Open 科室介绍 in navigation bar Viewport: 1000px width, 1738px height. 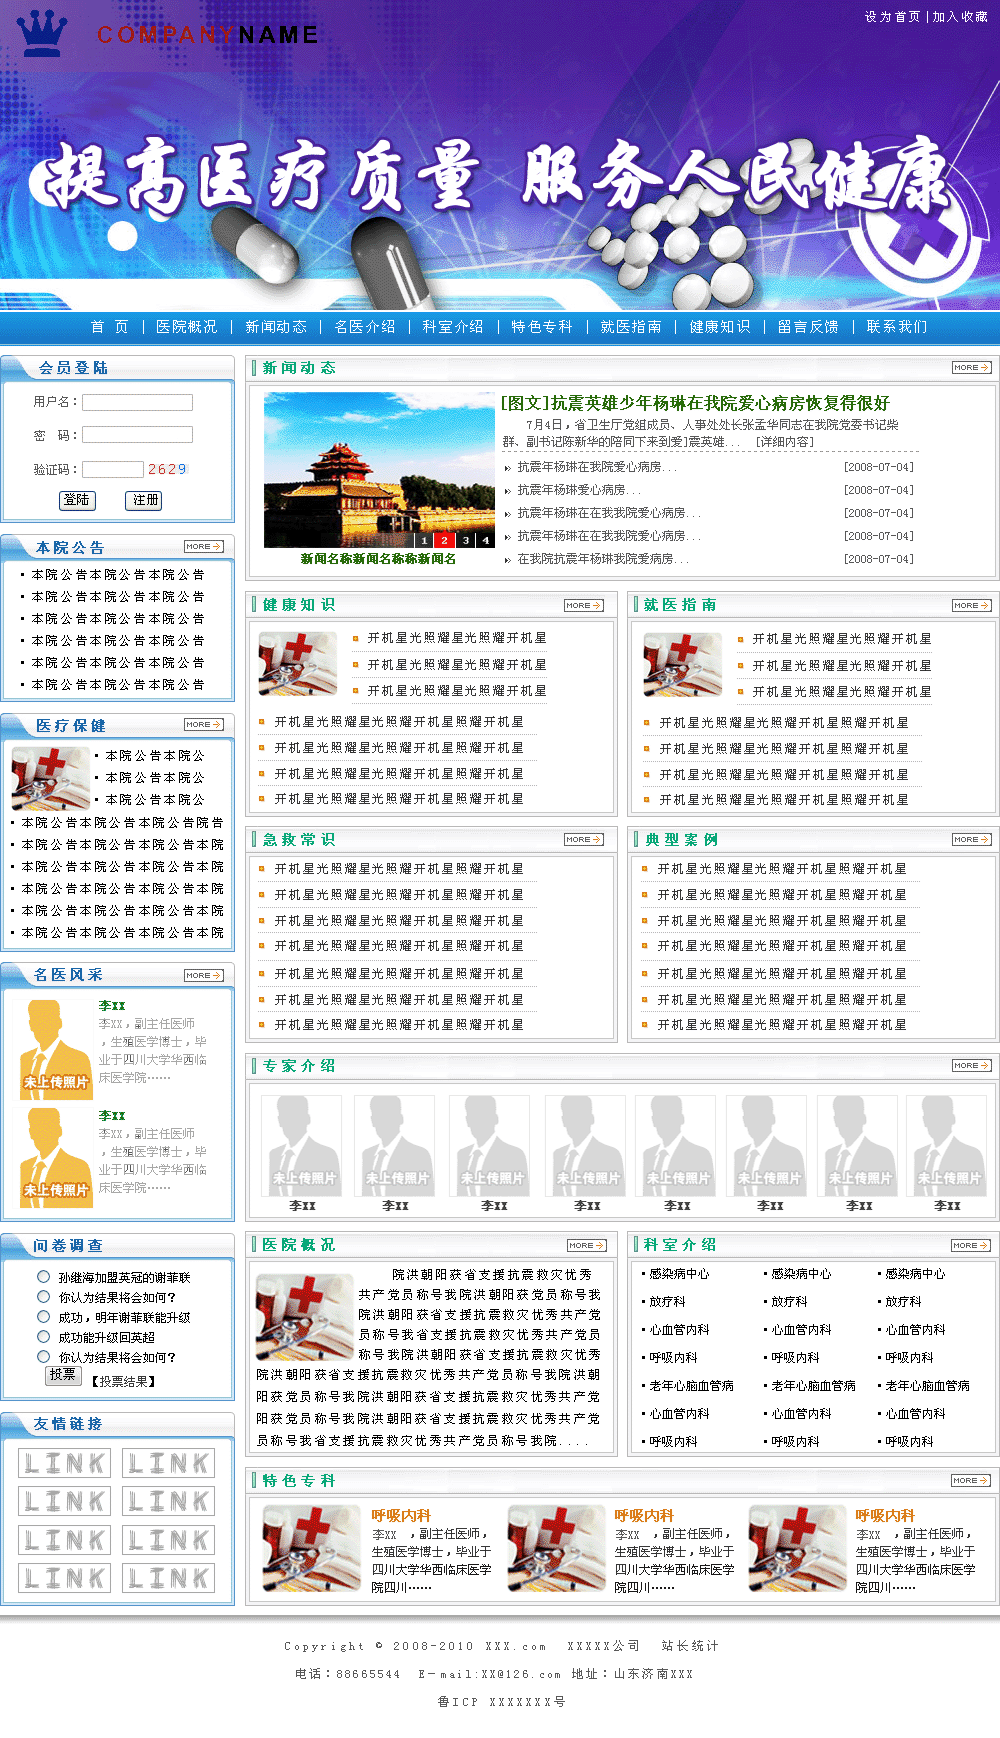[452, 327]
